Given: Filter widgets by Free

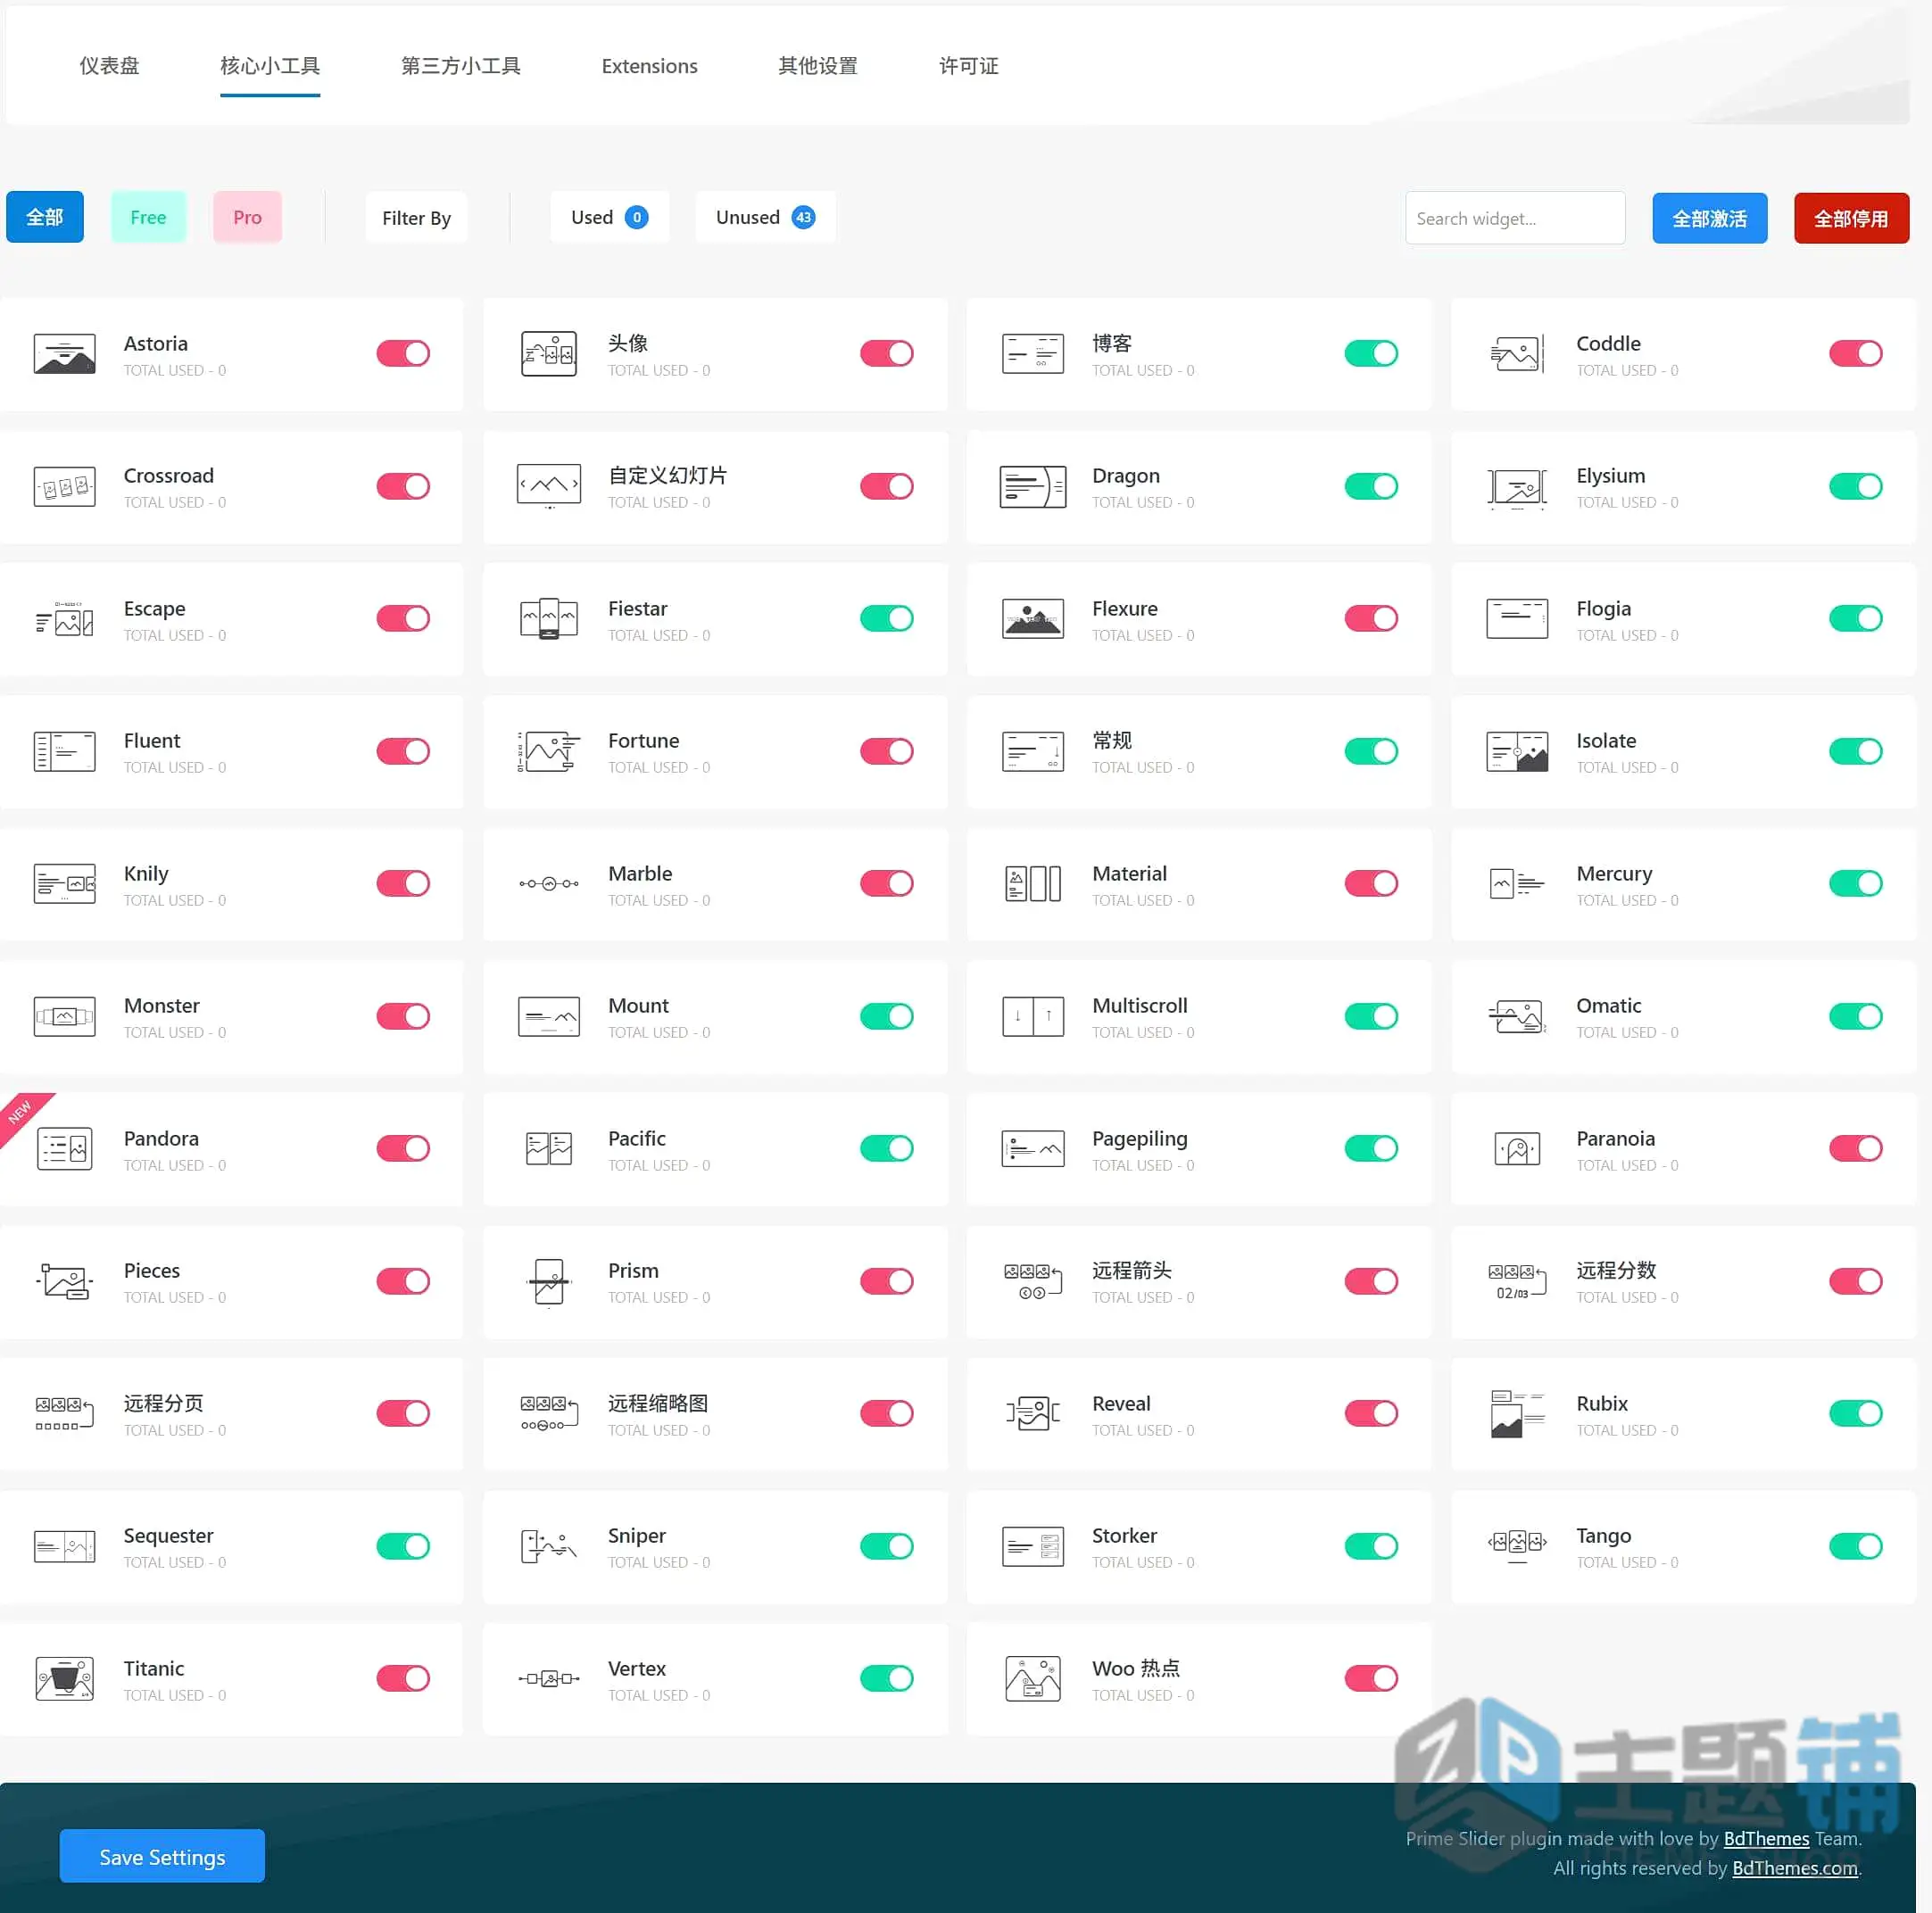Looking at the screenshot, I should (x=148, y=217).
